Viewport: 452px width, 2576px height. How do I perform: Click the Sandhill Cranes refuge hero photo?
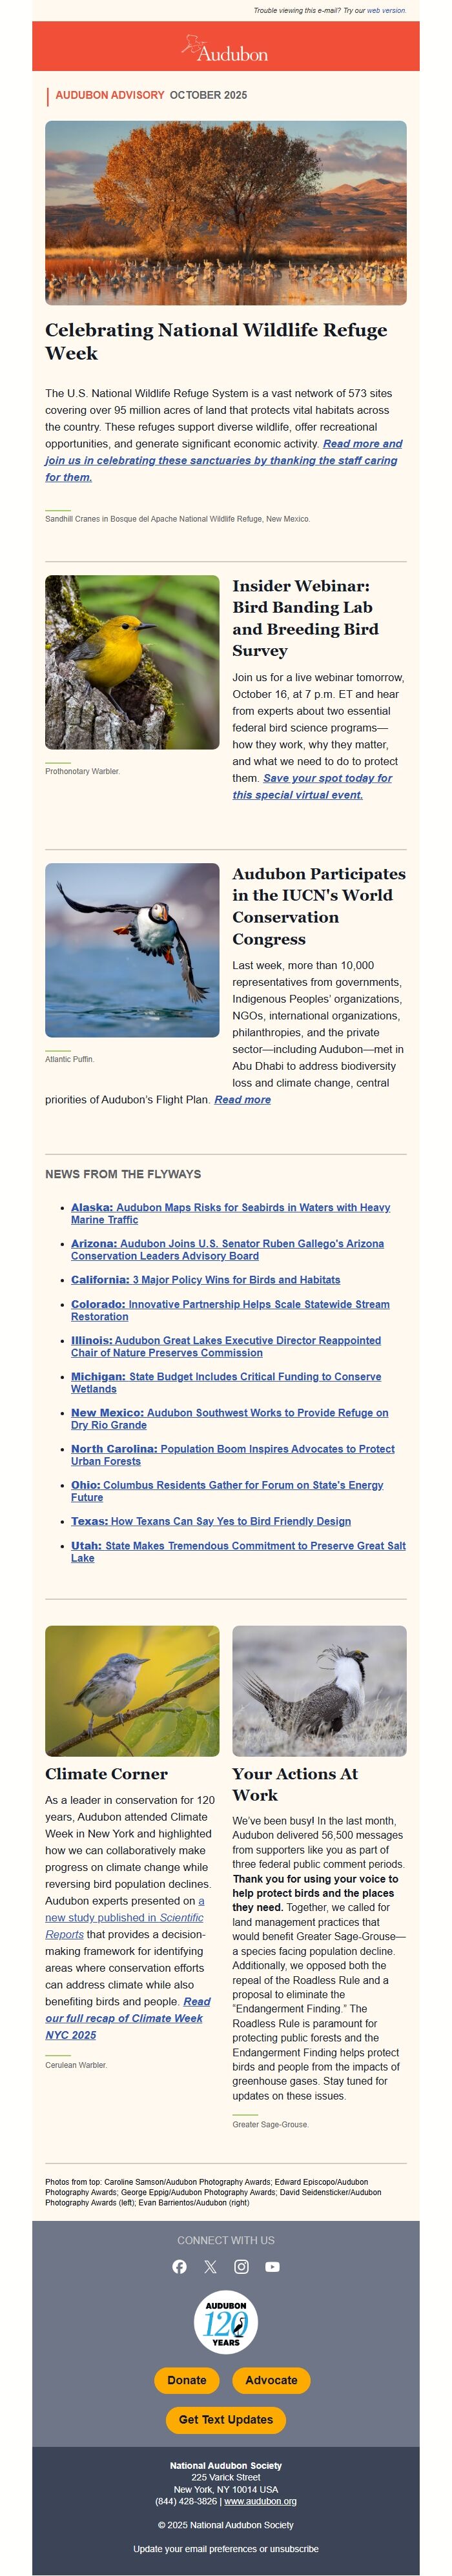point(226,212)
